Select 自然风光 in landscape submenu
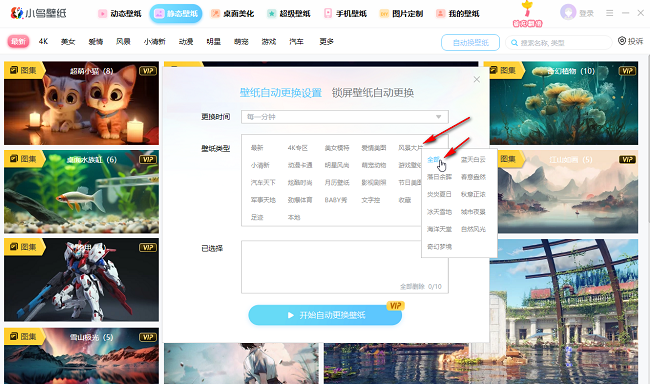This screenshot has height=384, width=650. (473, 229)
